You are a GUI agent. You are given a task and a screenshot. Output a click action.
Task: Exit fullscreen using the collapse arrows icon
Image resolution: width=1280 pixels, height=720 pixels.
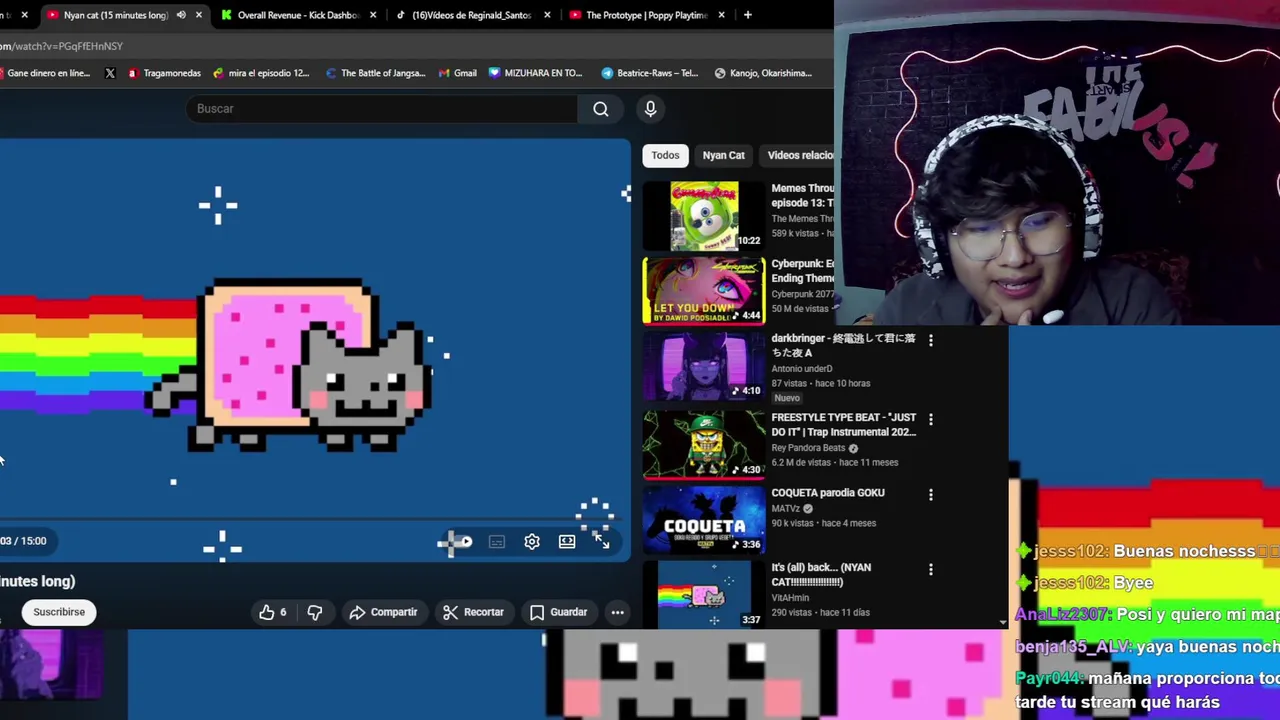(601, 541)
